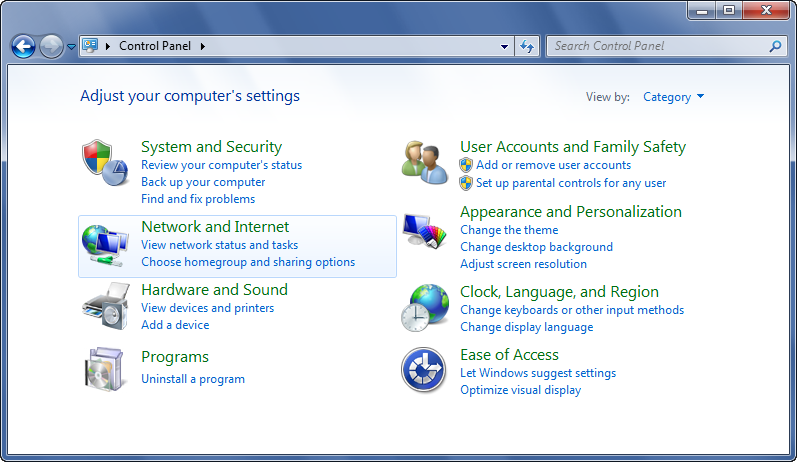Image resolution: width=797 pixels, height=462 pixels.
Task: Select Let Windows suggest settings
Action: pyautogui.click(x=538, y=373)
